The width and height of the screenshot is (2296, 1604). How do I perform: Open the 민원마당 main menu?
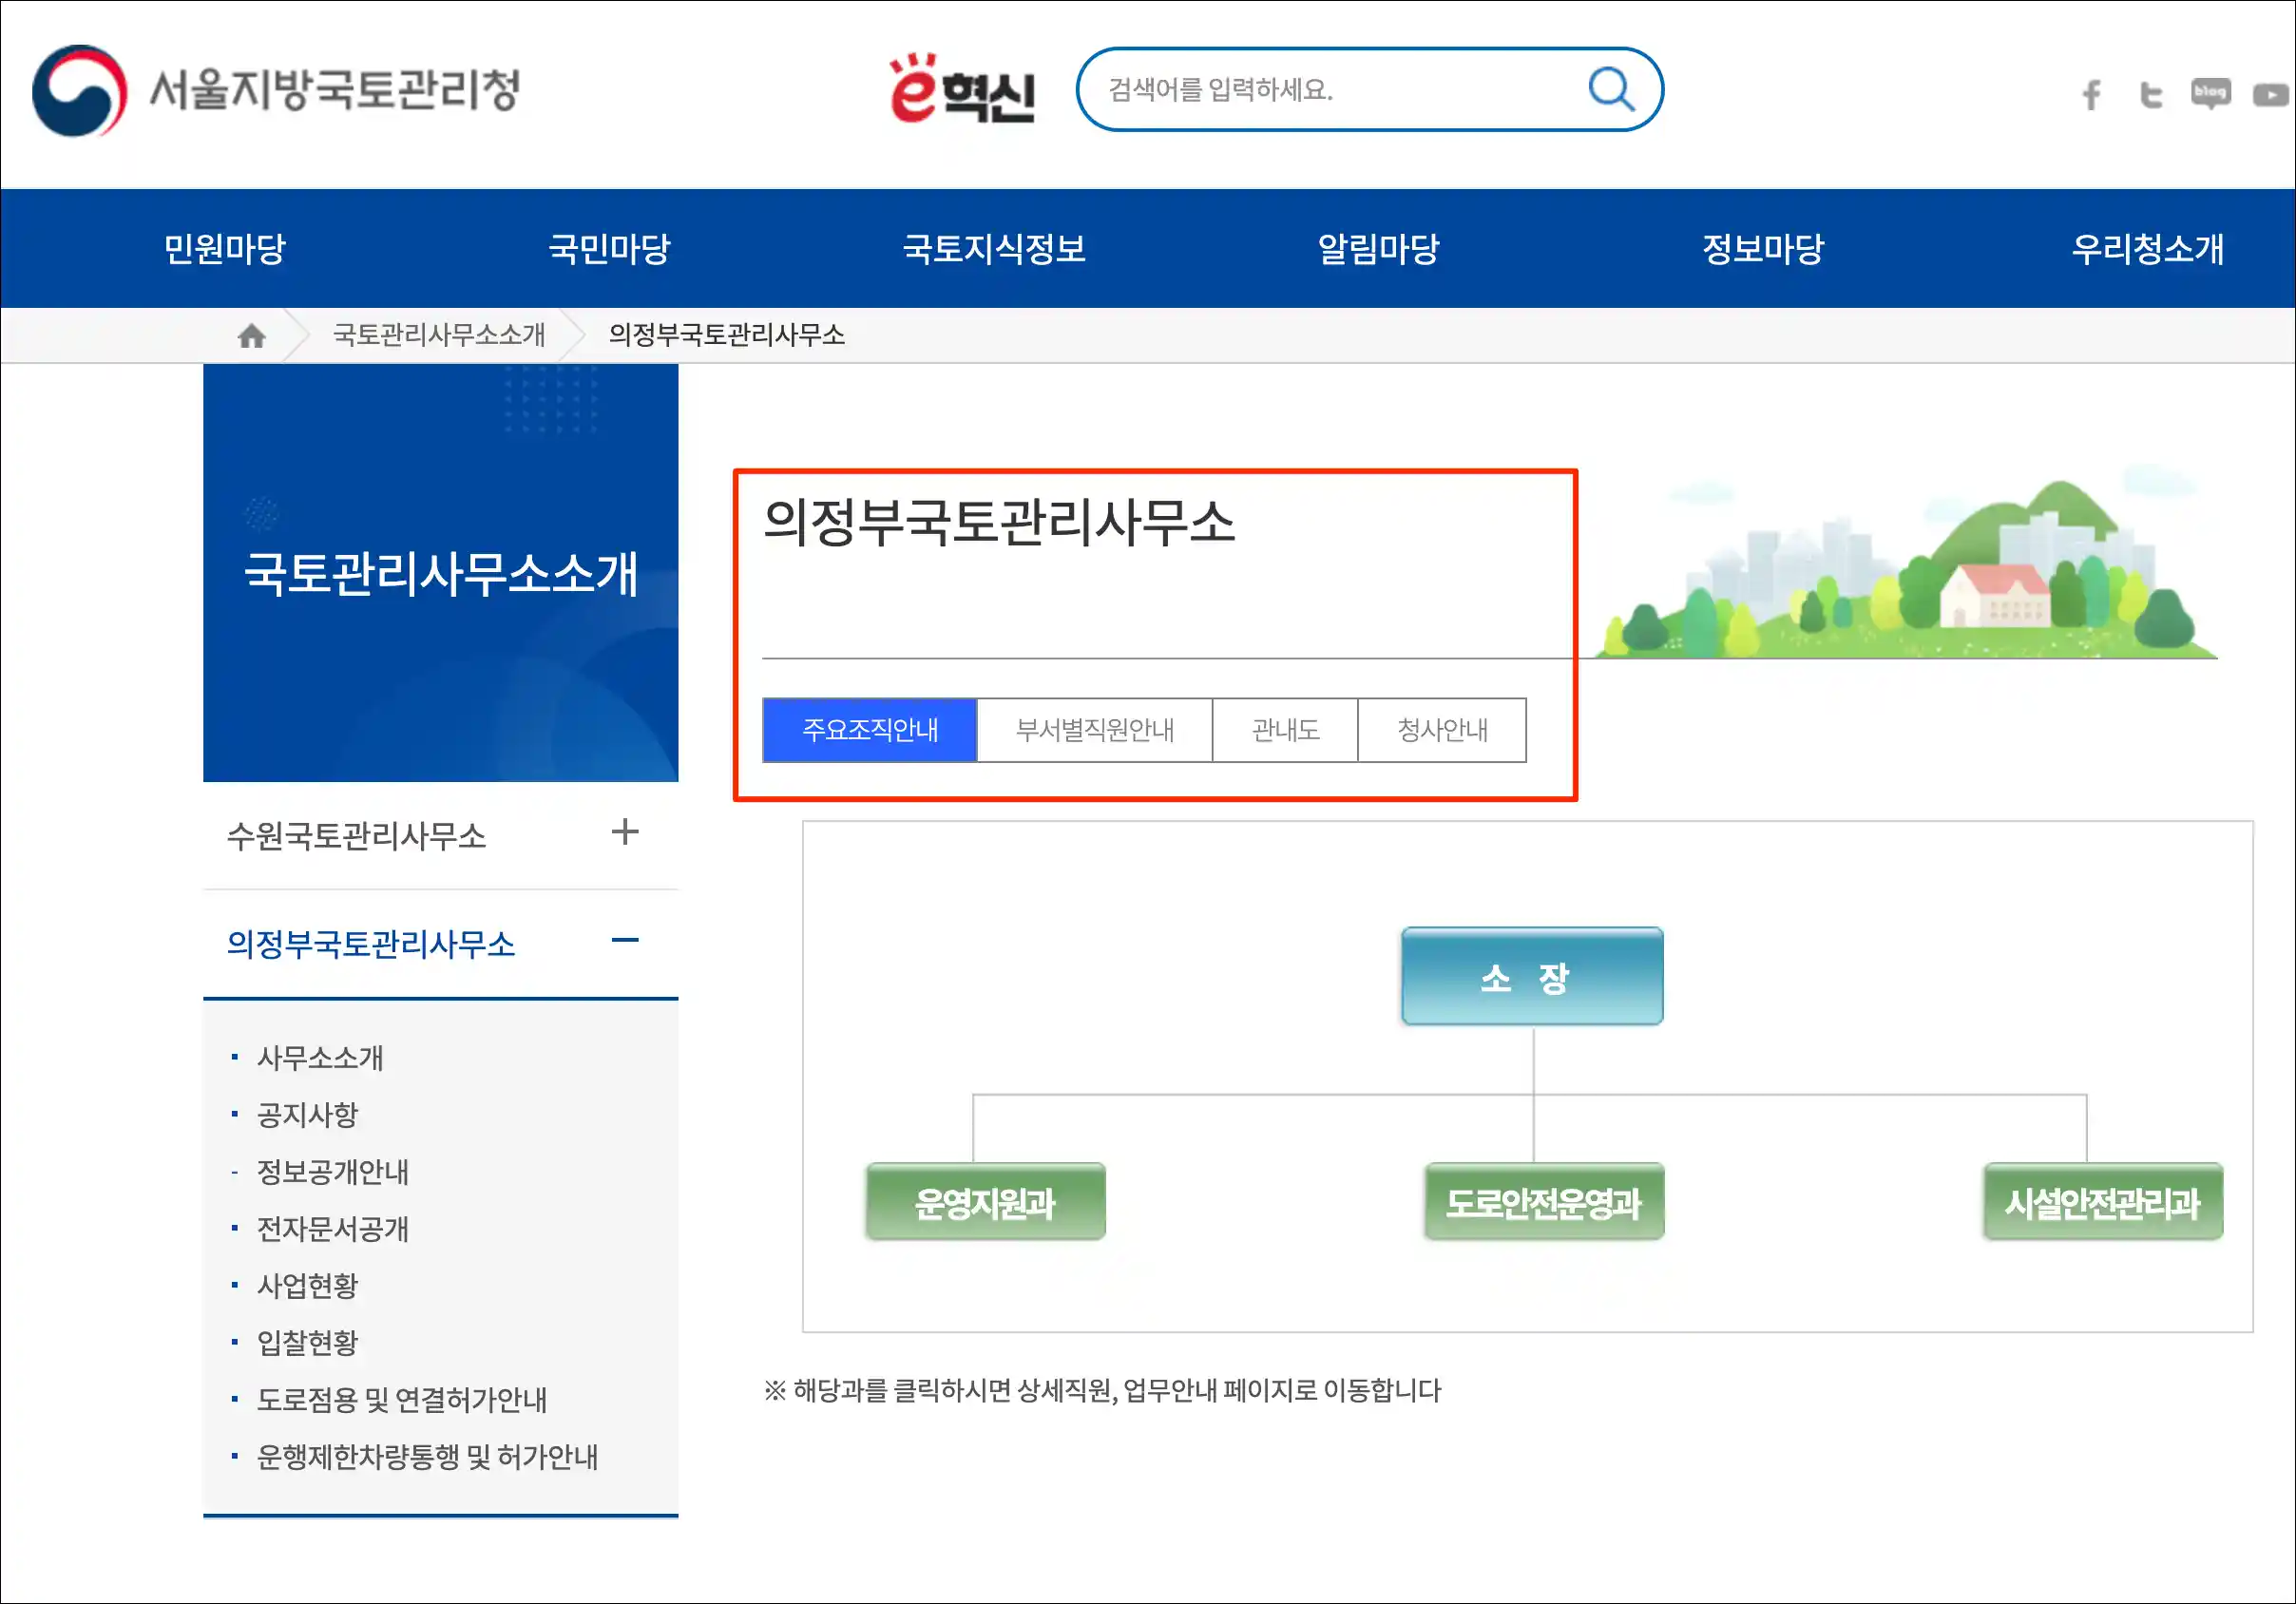coord(225,248)
